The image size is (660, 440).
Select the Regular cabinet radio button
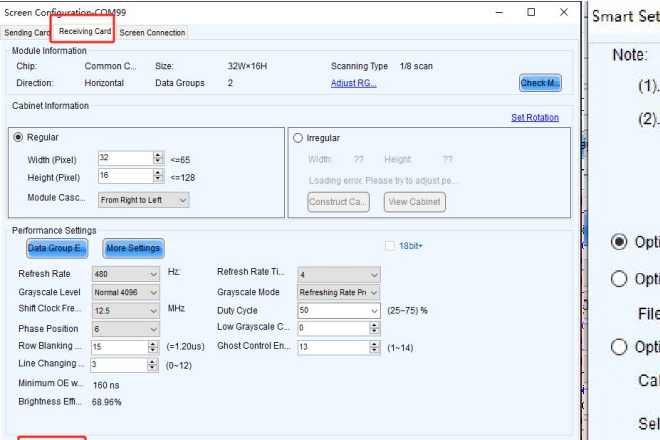tap(17, 137)
